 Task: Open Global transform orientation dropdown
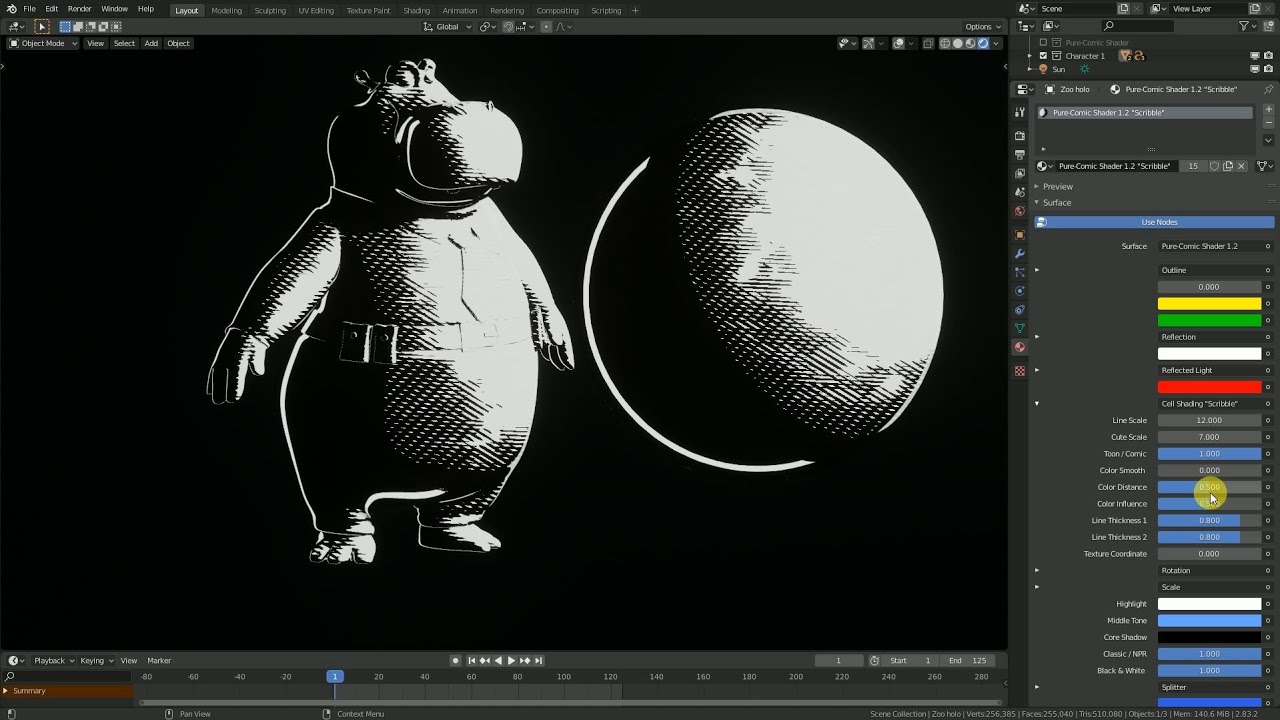tap(446, 27)
